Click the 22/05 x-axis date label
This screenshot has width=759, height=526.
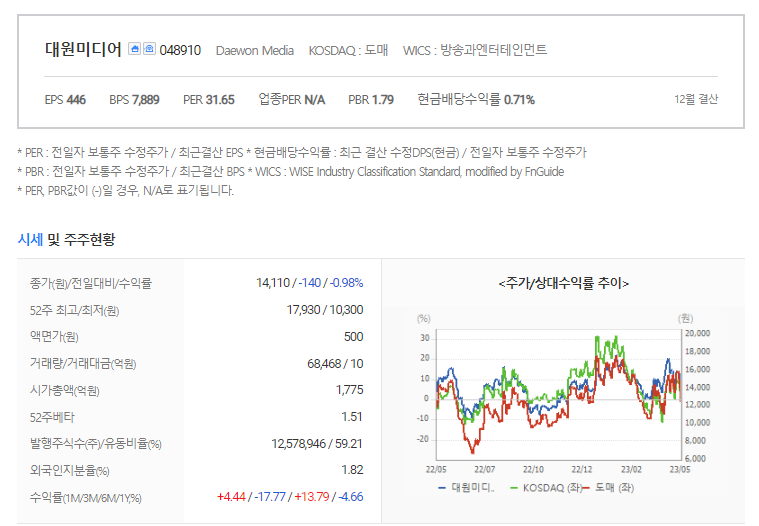436,469
